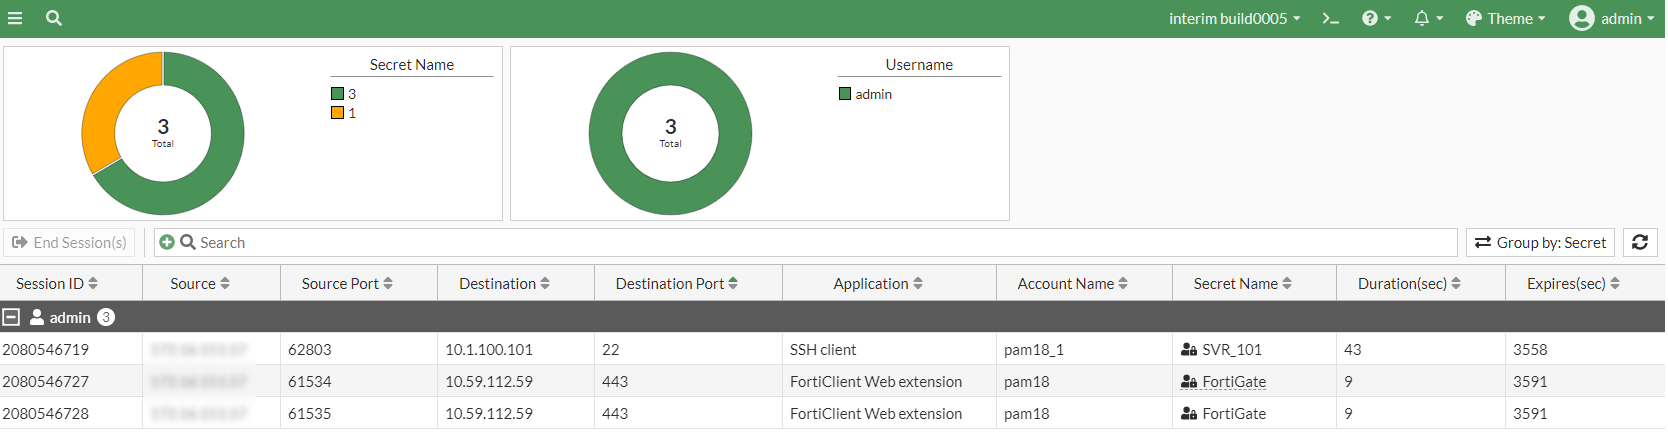This screenshot has width=1668, height=443.
Task: Click the admin group count badge 3
Action: click(x=106, y=317)
